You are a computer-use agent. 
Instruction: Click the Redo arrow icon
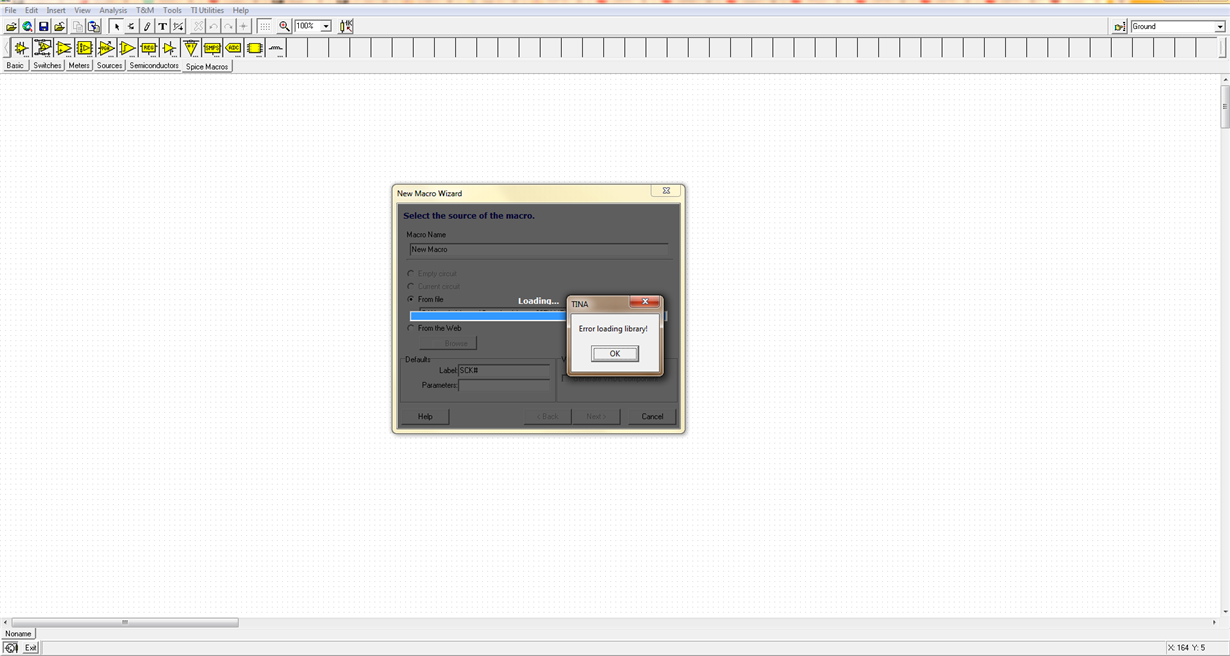(228, 27)
